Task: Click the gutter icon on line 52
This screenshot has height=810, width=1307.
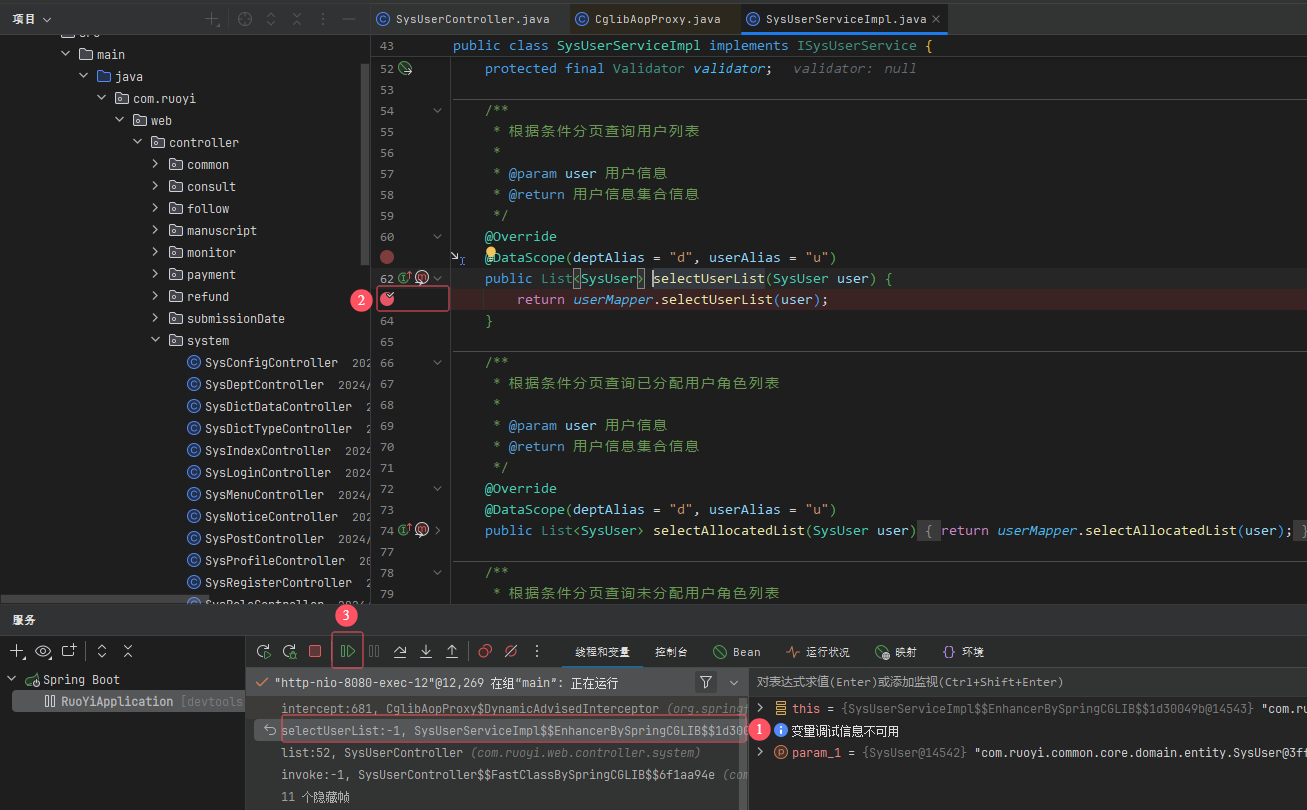Action: click(405, 68)
